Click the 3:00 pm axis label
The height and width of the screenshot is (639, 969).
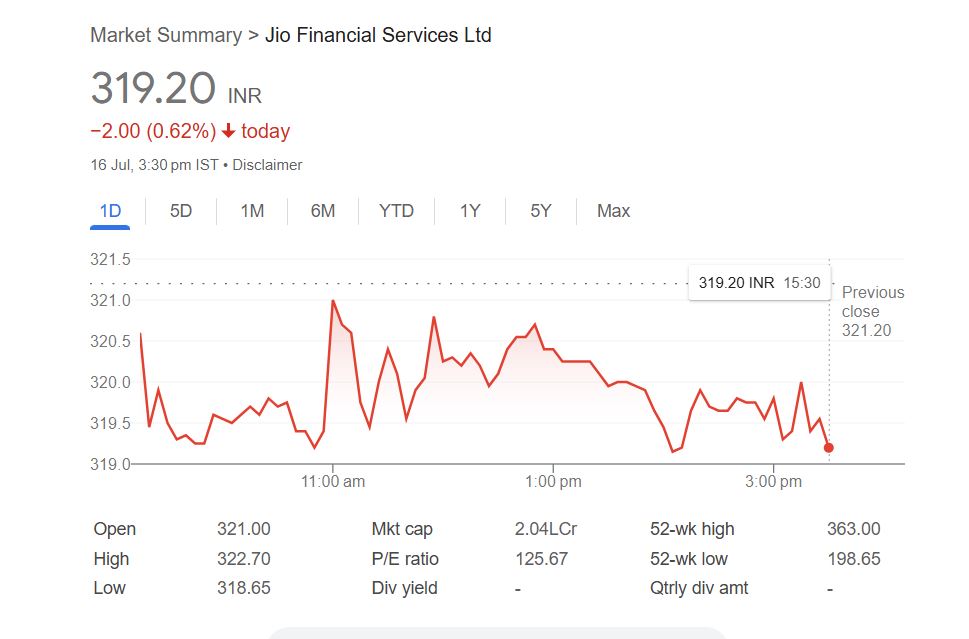tap(775, 482)
